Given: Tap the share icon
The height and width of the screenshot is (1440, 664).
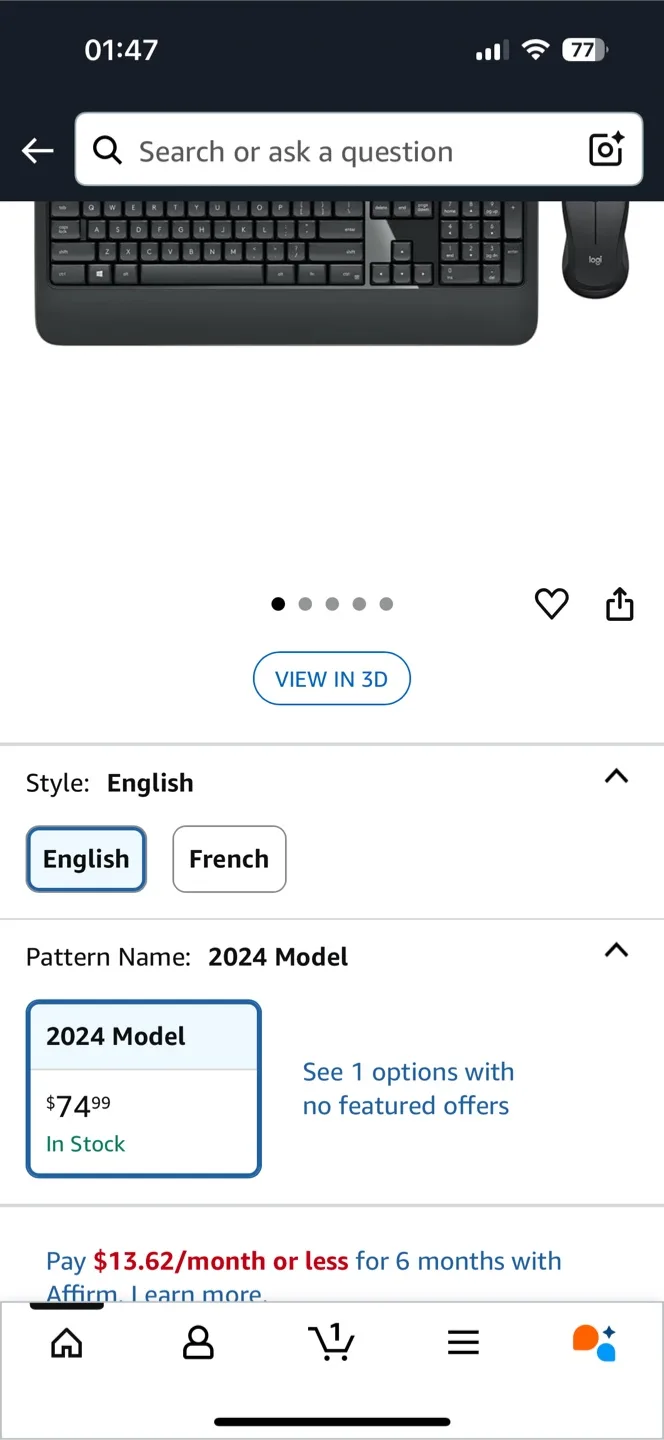Looking at the screenshot, I should coord(619,604).
